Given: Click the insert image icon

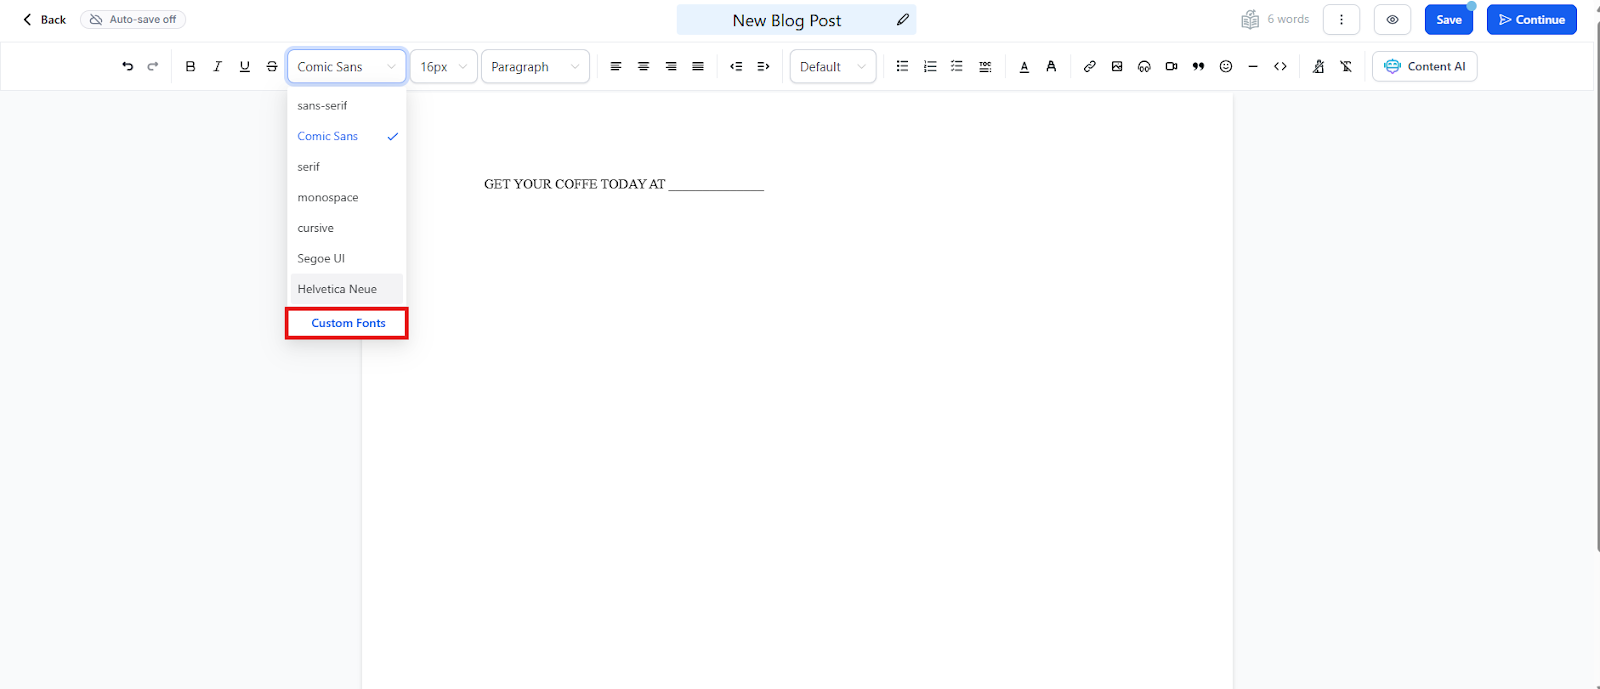Looking at the screenshot, I should coord(1117,67).
